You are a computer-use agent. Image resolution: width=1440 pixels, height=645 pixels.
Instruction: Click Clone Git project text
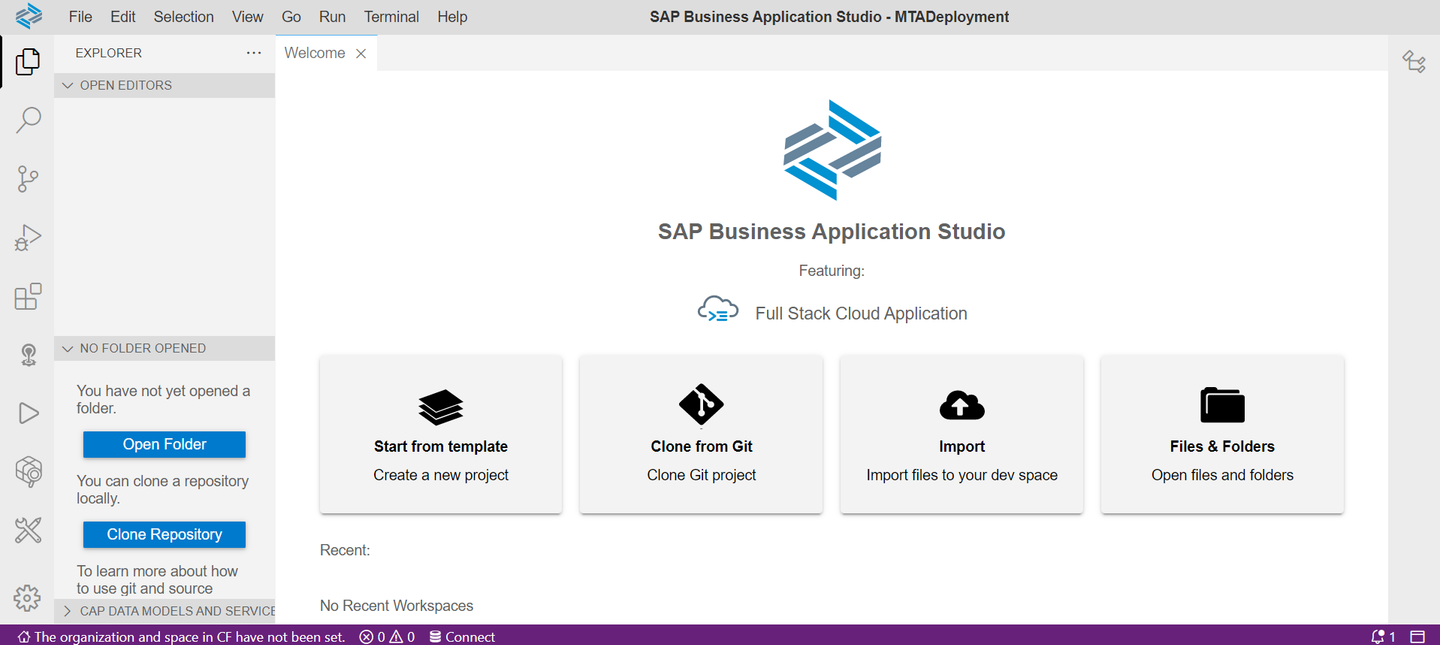pos(701,475)
